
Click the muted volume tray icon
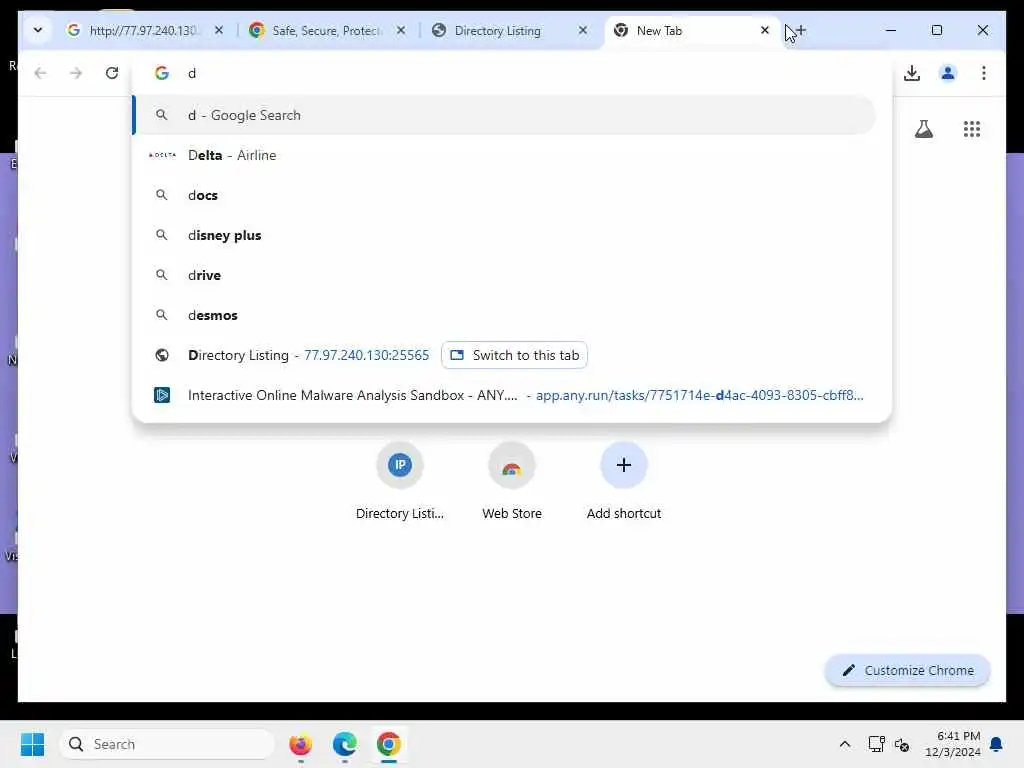pyautogui.click(x=902, y=744)
